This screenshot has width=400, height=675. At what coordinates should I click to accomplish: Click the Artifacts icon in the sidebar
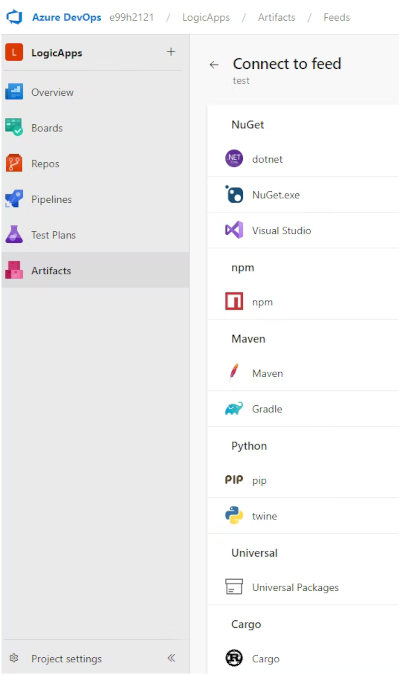coord(14,270)
